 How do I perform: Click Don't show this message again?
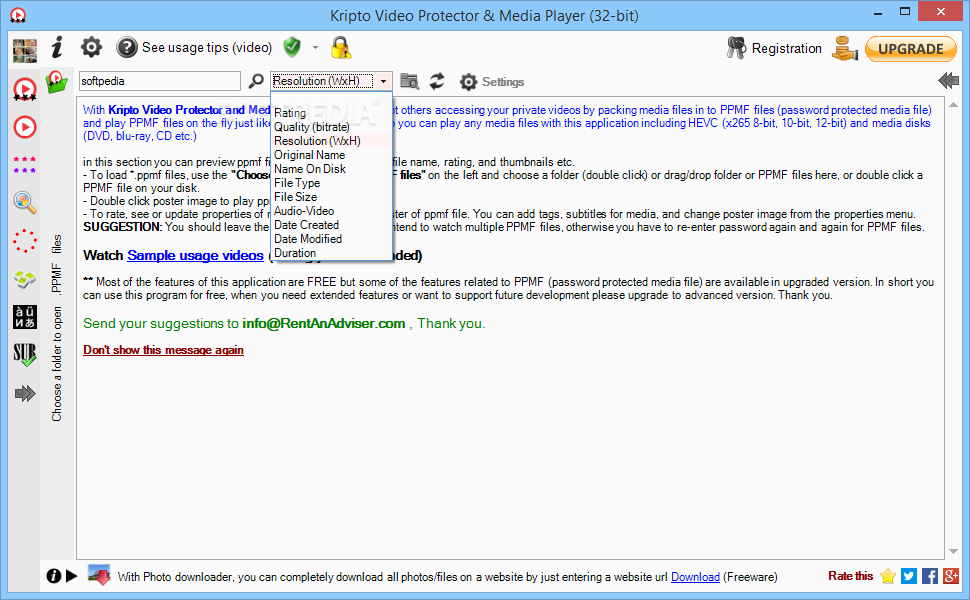163,350
